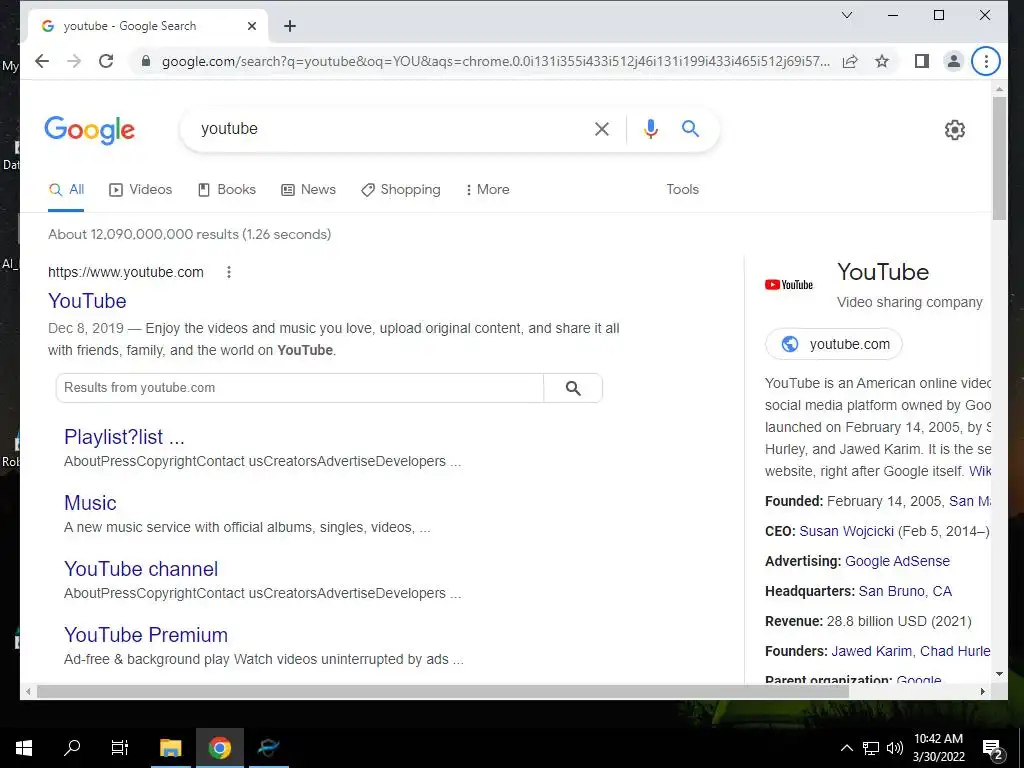Open the taskbar clock showing 10:42 AM
The image size is (1024, 768).
pos(938,748)
